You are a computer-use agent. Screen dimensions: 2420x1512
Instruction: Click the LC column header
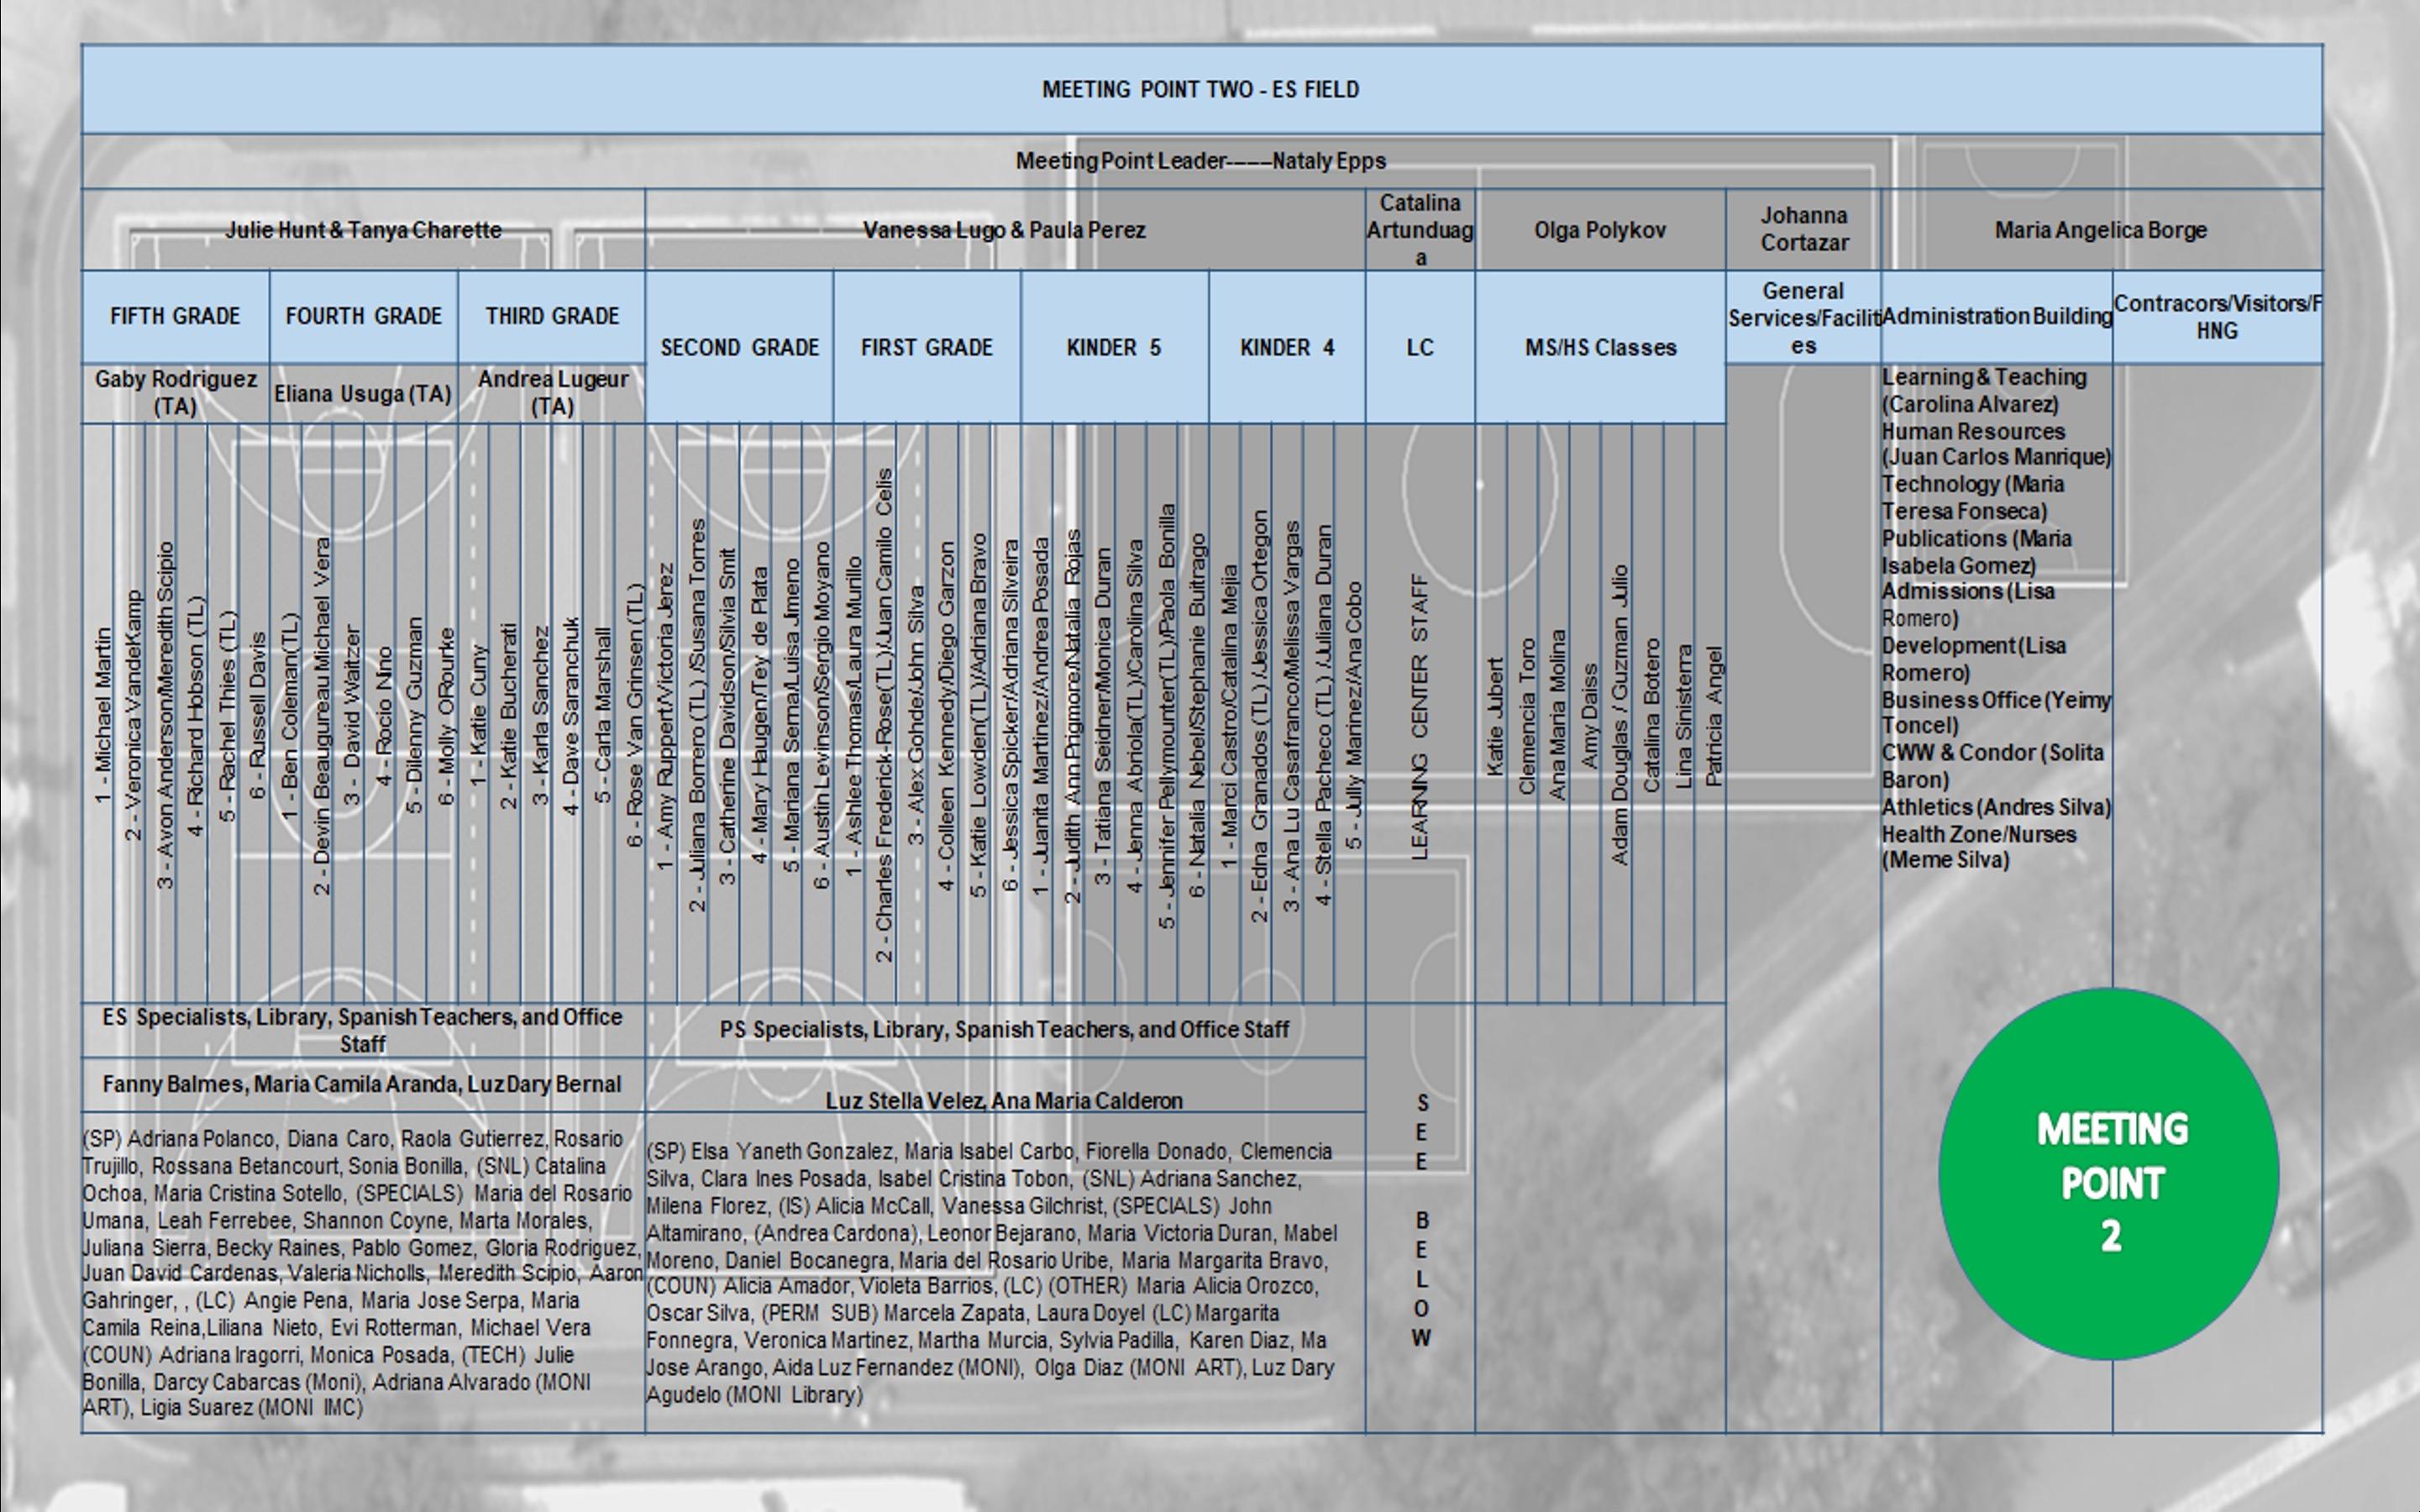1420,347
